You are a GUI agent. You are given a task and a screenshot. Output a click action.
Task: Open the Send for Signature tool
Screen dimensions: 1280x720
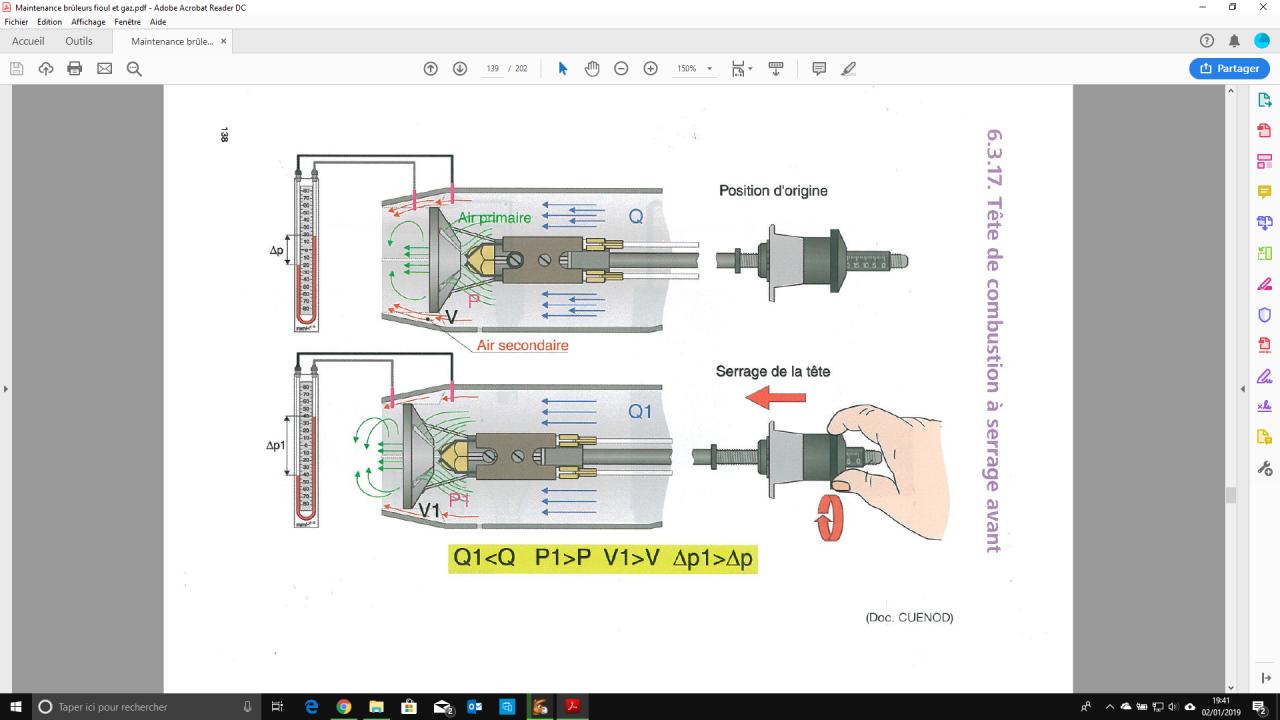point(1264,407)
